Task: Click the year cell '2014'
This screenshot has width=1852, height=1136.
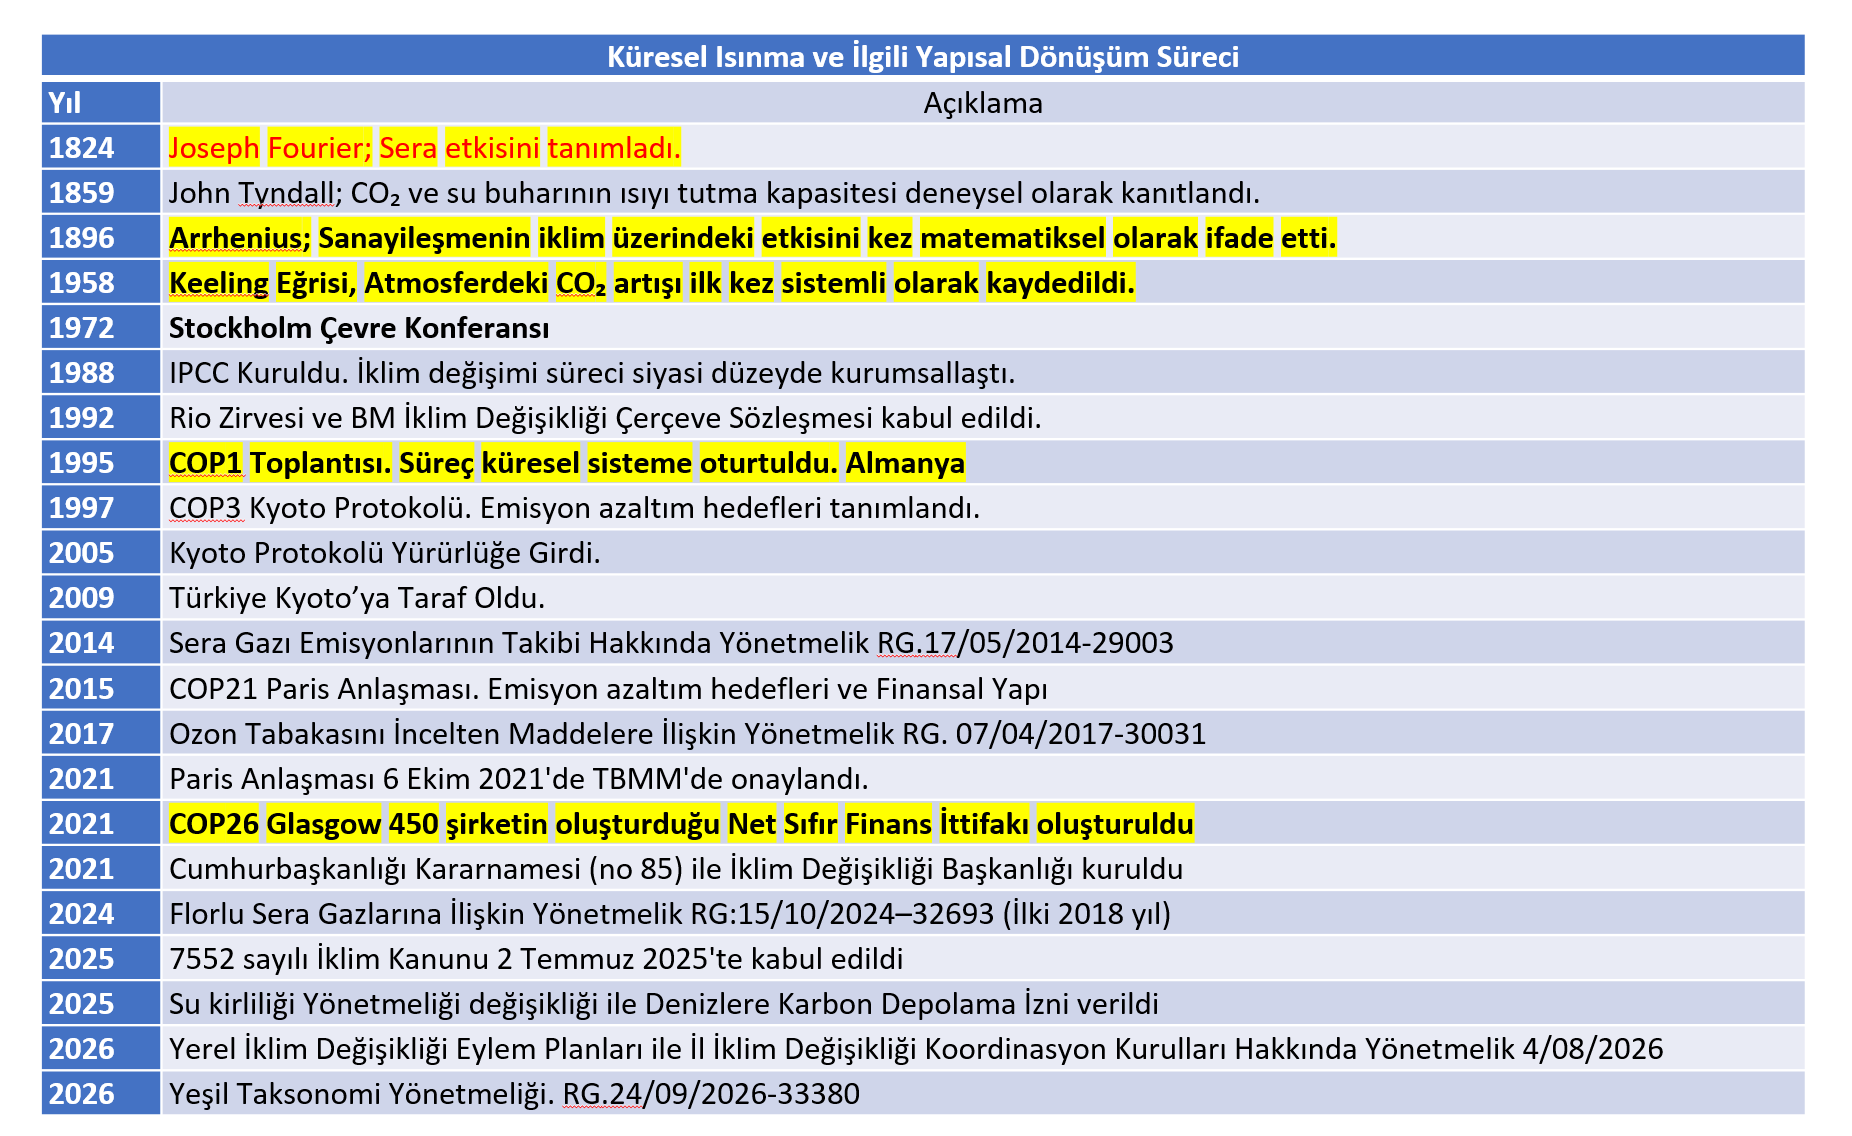Action: [x=101, y=642]
